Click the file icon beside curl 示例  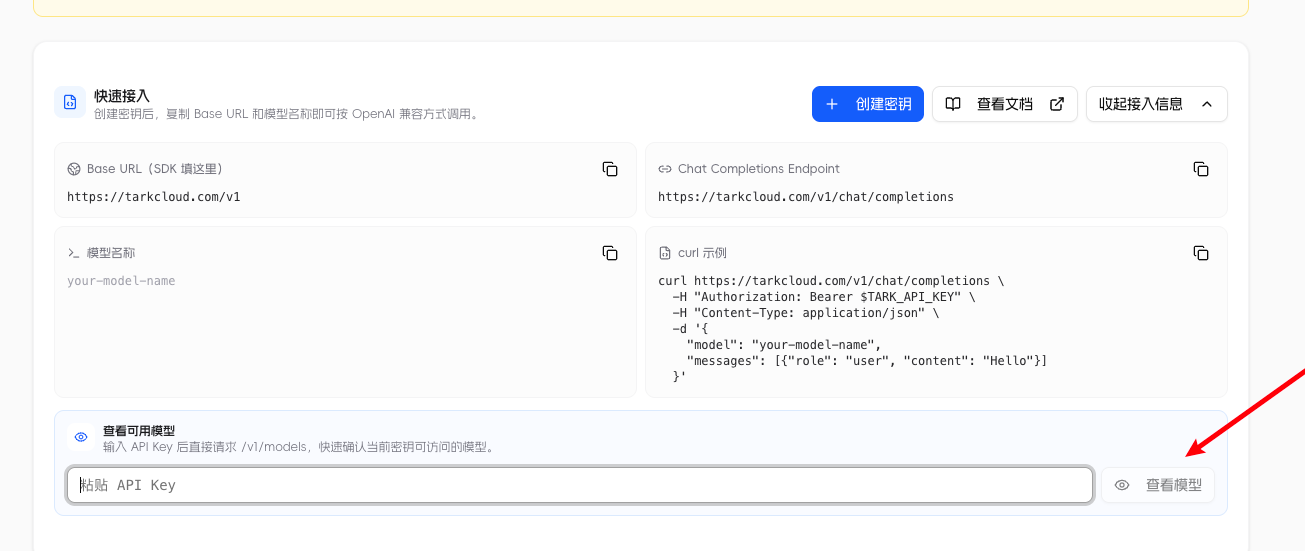pyautogui.click(x=665, y=253)
